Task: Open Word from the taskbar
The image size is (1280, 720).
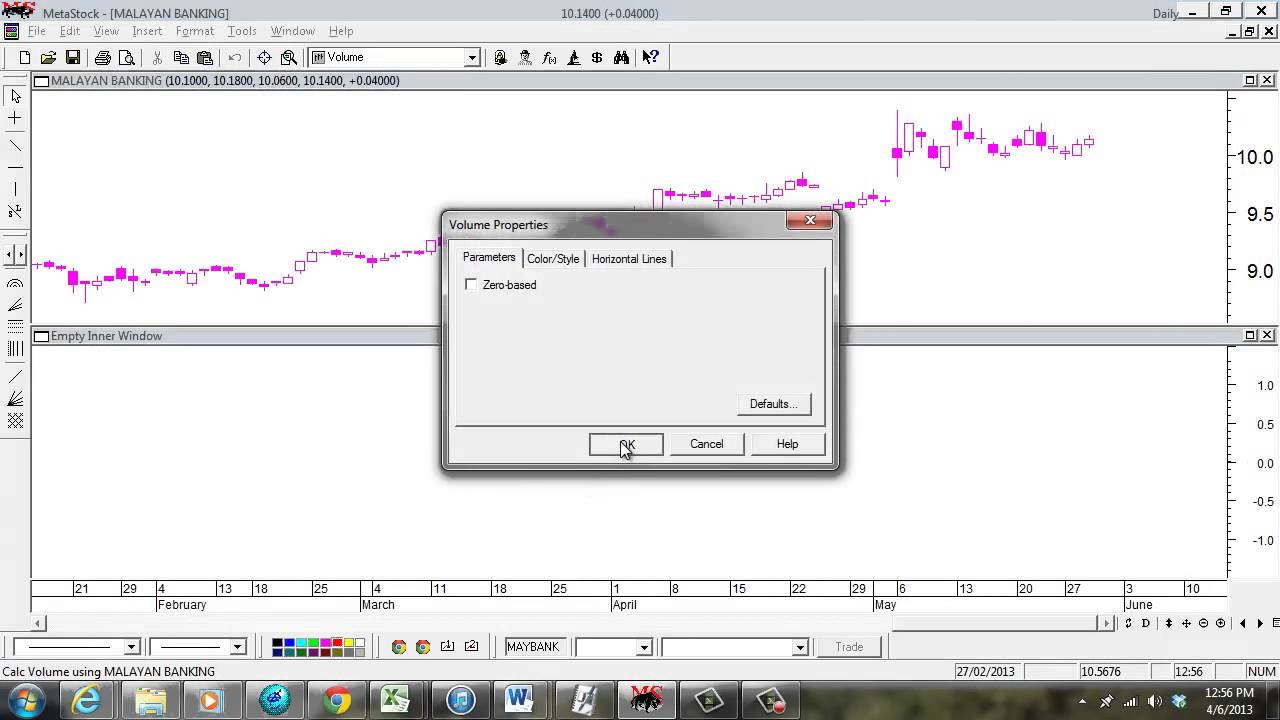Action: click(520, 701)
